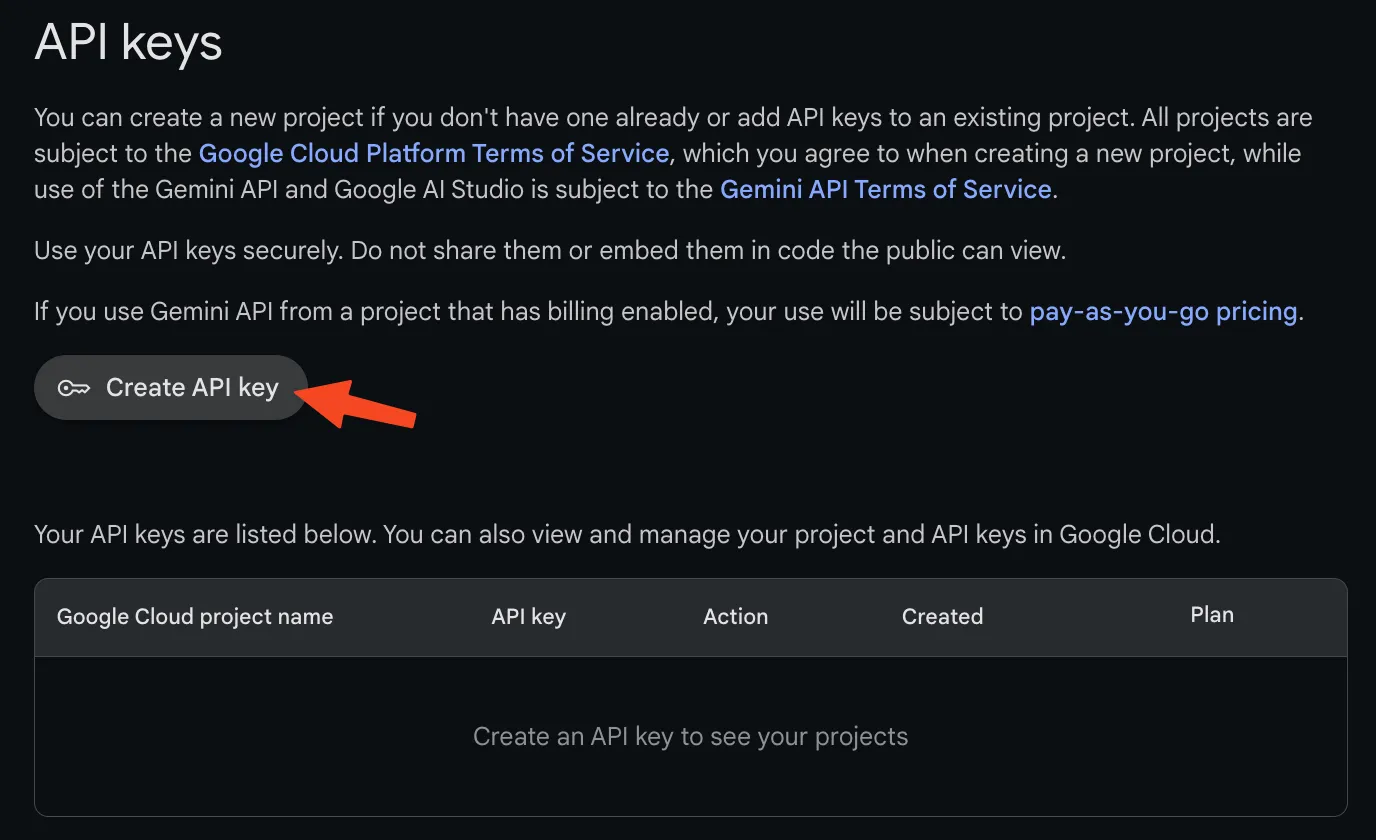
Task: Click the 'Use your API keys securely' sentence
Action: [x=550, y=250]
